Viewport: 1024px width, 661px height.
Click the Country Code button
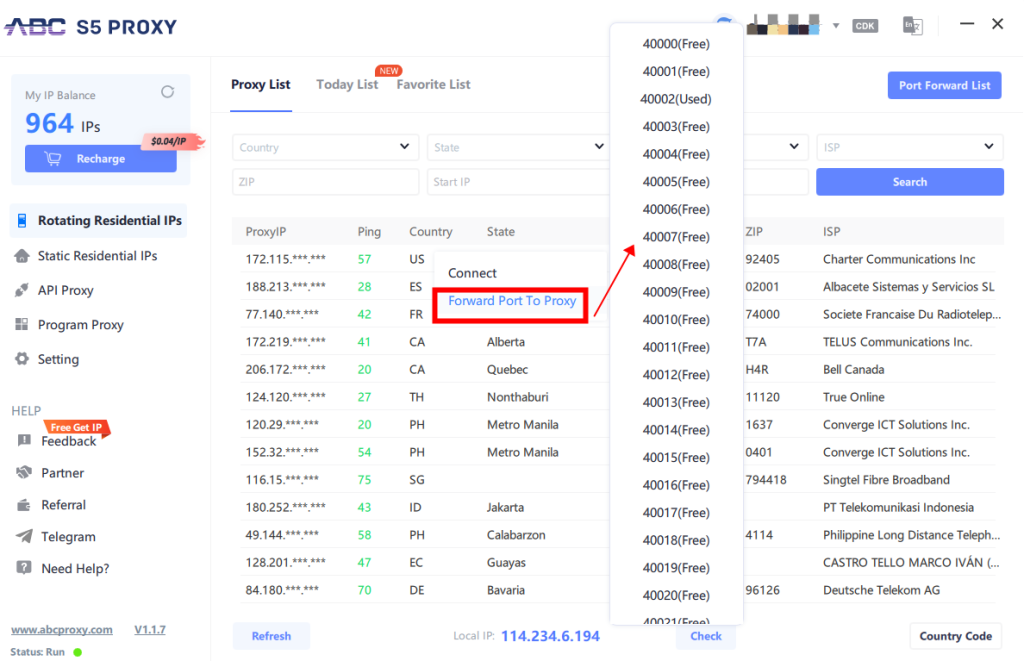[955, 636]
